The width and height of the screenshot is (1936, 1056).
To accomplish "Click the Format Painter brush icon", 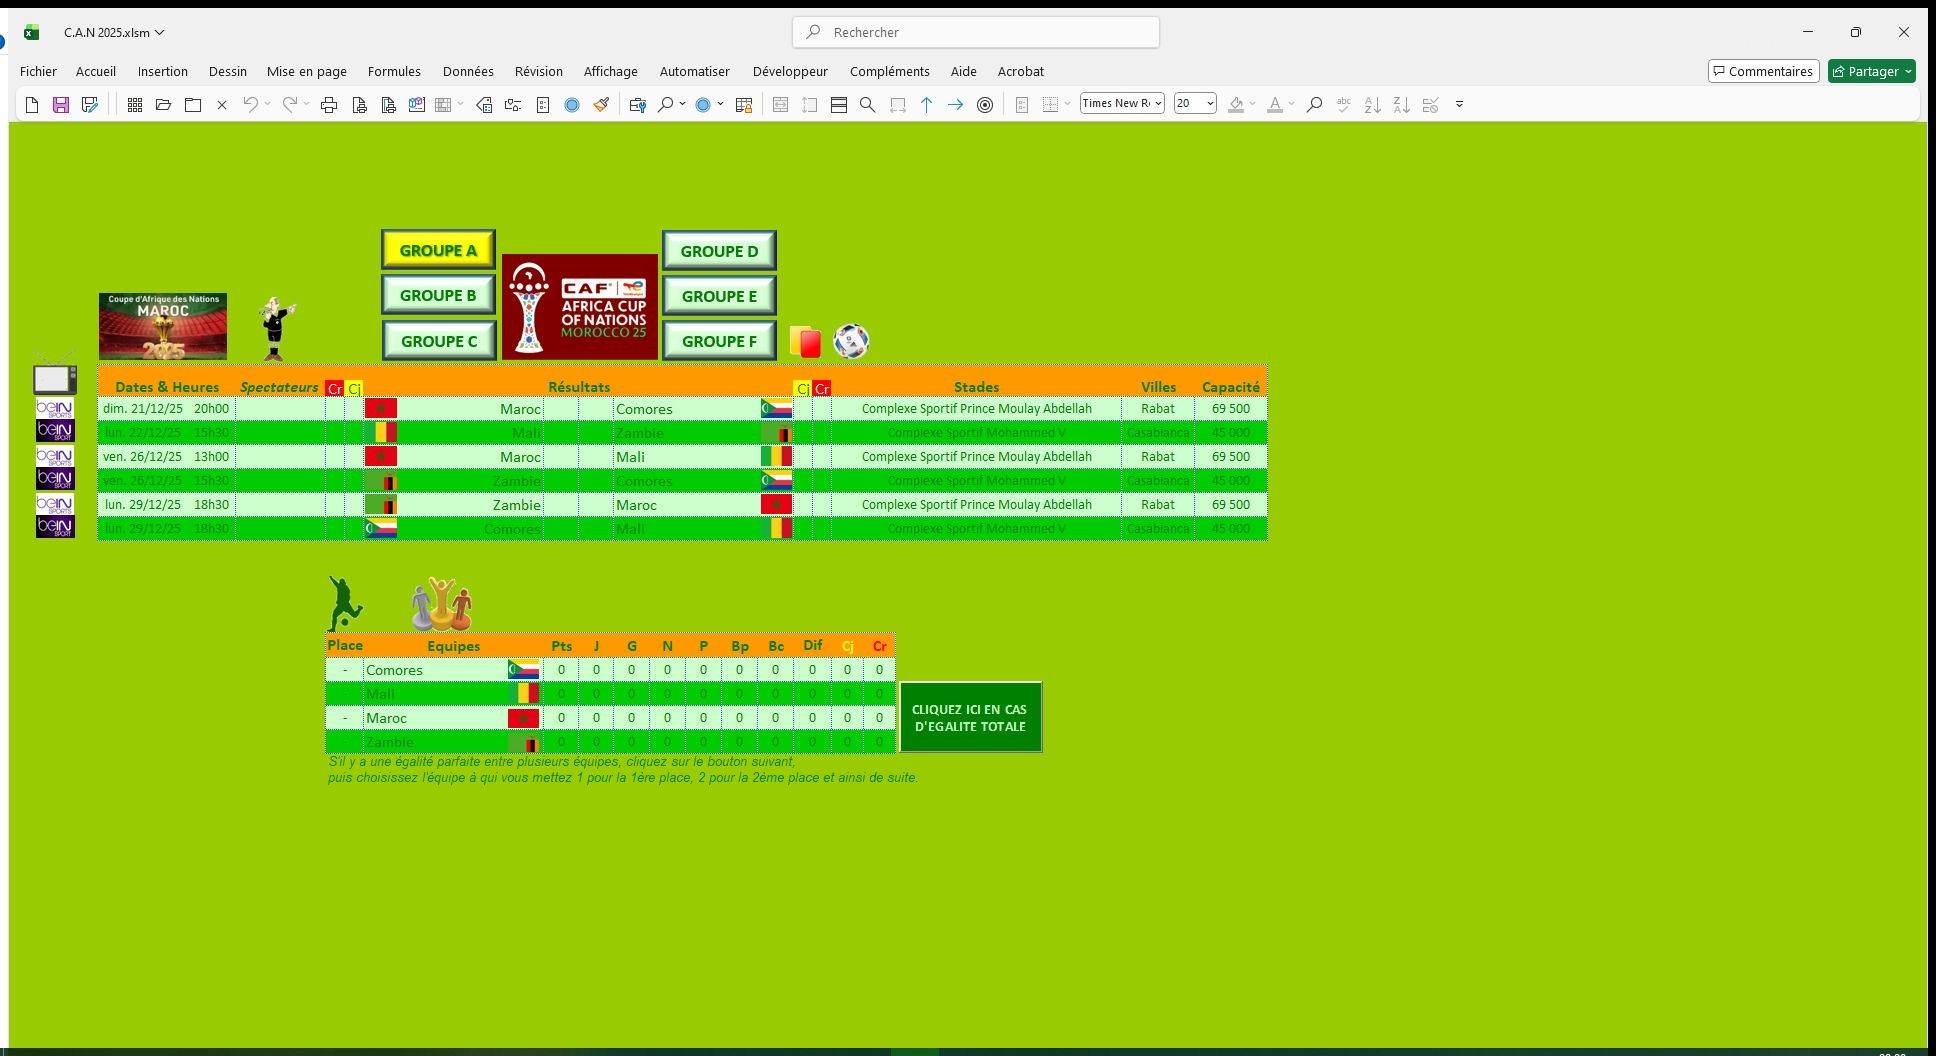I will 601,105.
